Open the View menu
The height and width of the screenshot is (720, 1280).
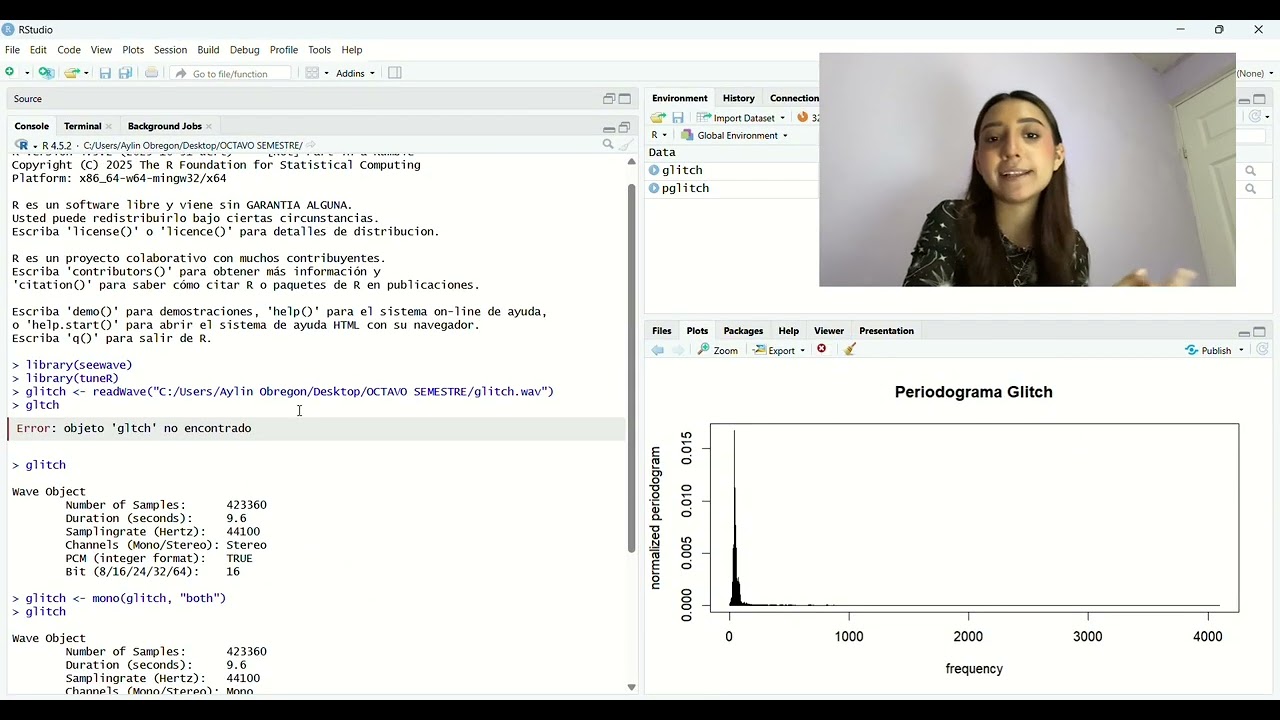point(101,50)
